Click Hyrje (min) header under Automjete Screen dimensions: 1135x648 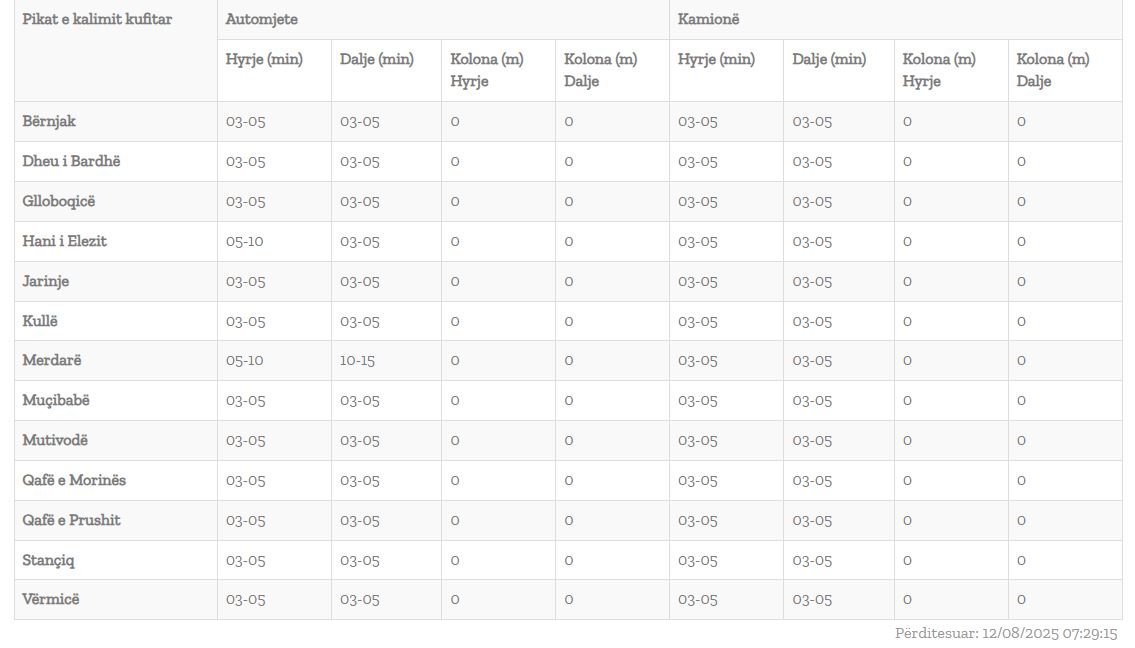(x=264, y=59)
